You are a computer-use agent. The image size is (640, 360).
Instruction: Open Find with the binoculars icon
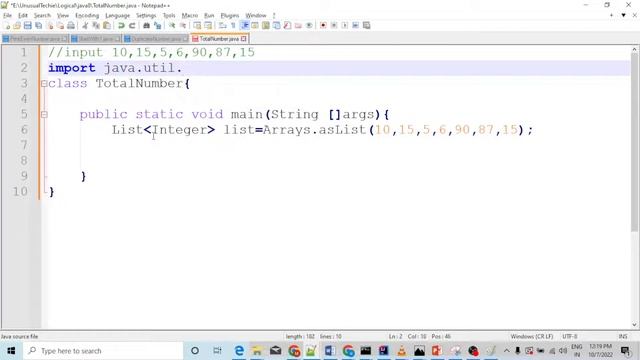click(146, 25)
